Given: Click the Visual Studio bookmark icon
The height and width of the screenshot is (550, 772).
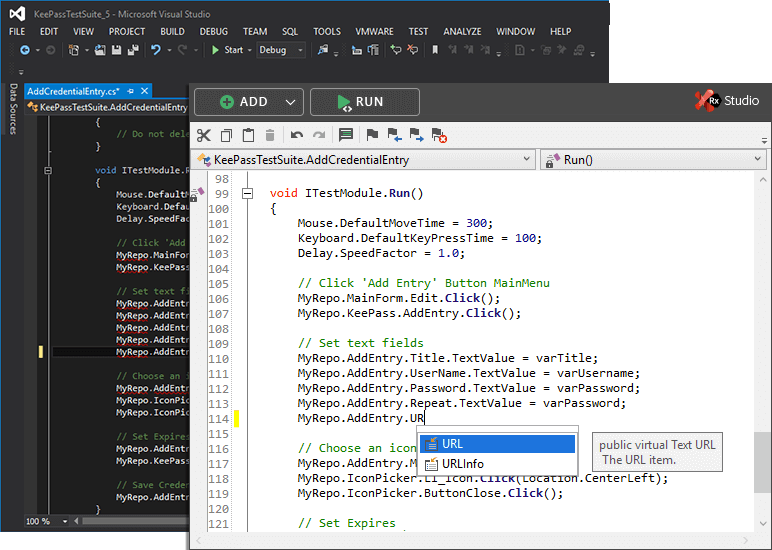Looking at the screenshot, I should click(x=435, y=50).
